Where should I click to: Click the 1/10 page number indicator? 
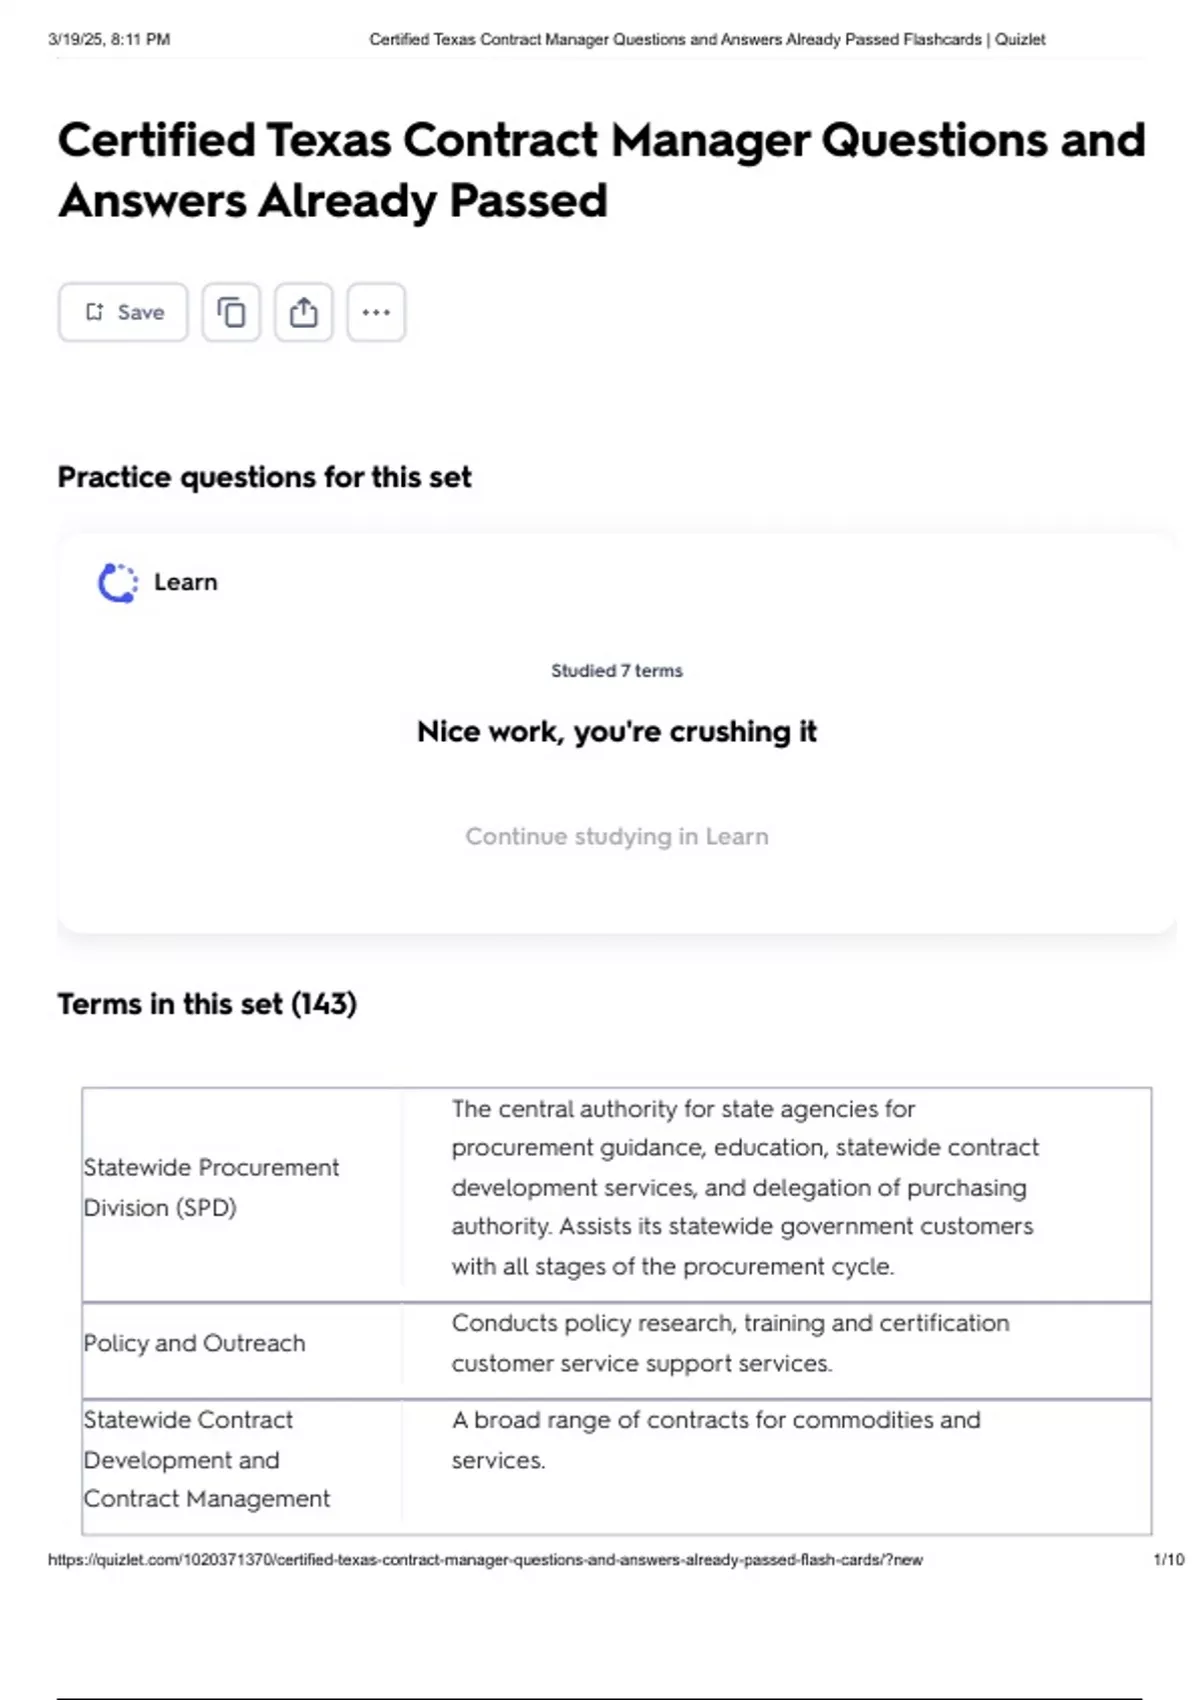[1168, 1559]
